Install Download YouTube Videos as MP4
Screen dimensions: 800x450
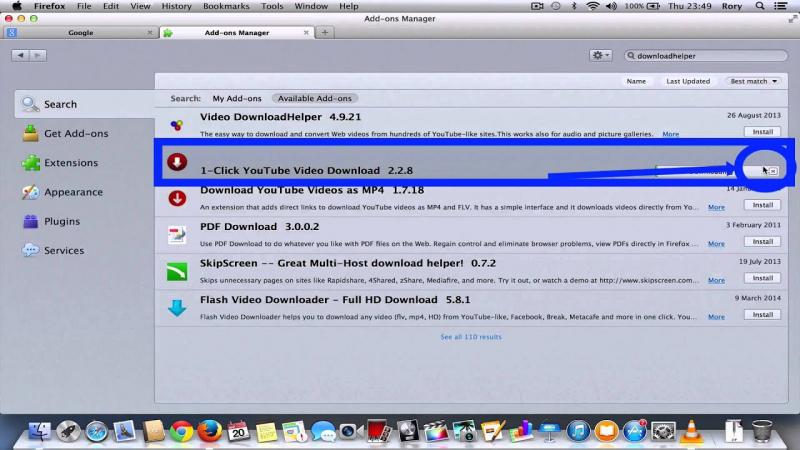pos(762,205)
